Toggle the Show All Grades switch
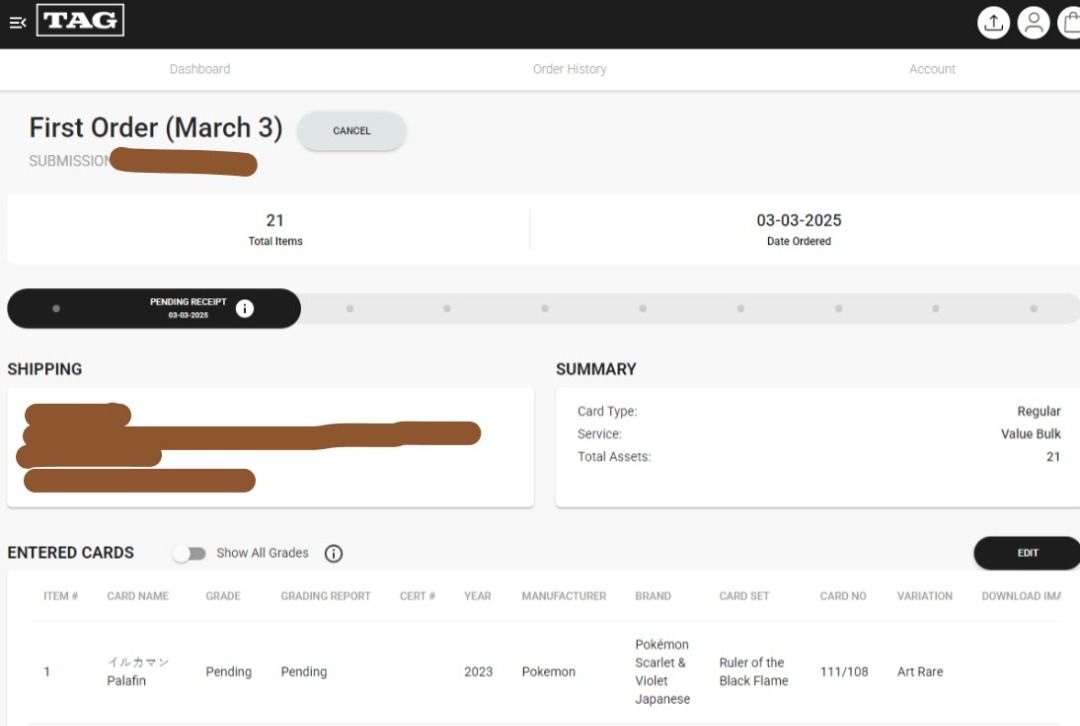The width and height of the screenshot is (1080, 726). [189, 553]
